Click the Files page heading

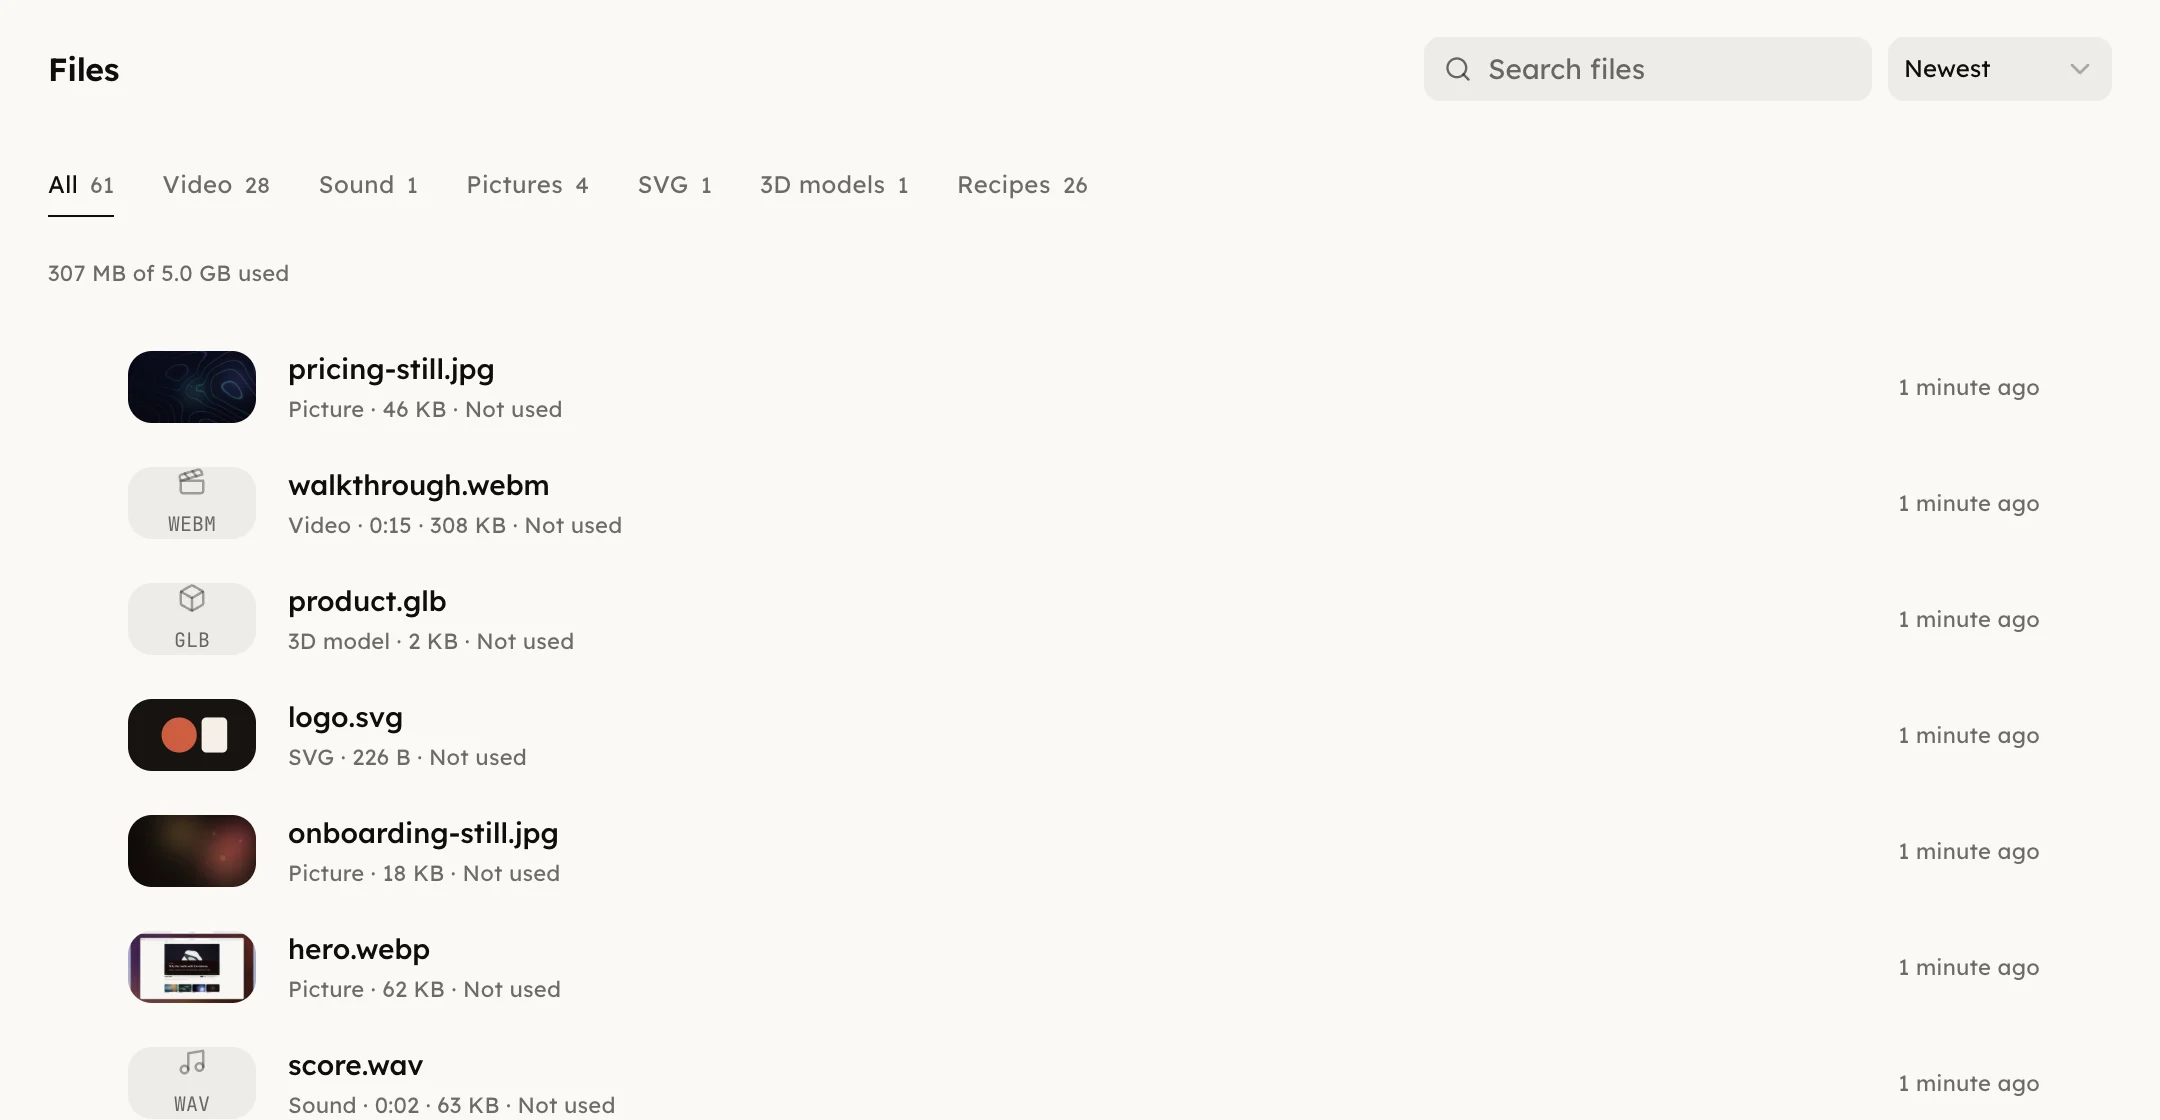(84, 70)
